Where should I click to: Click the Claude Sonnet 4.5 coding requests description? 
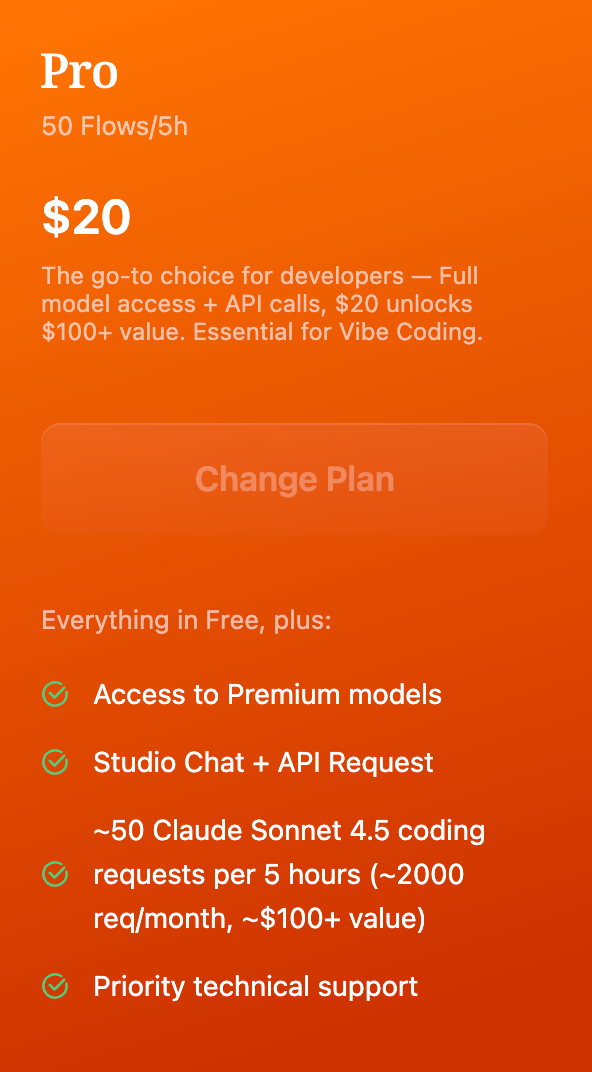point(289,874)
